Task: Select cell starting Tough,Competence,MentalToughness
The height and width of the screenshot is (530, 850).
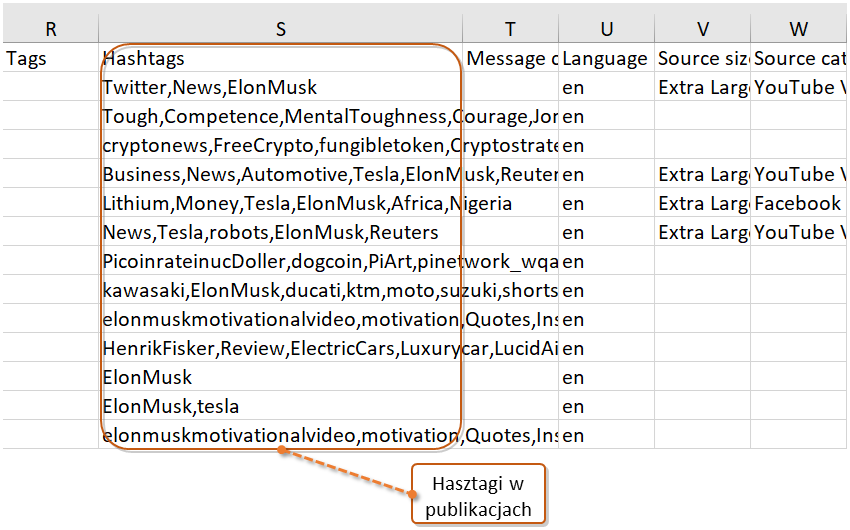Action: tap(280, 116)
